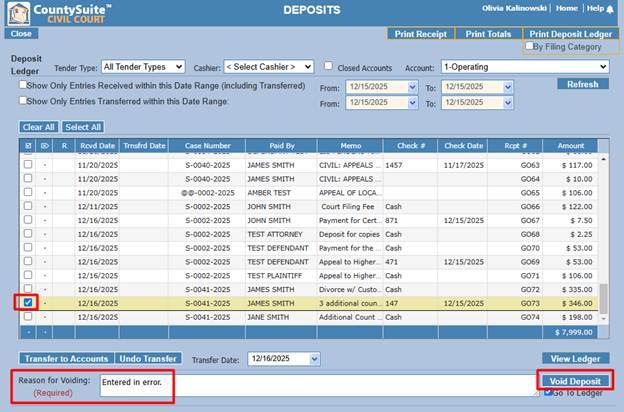
Task: Click Print Deposit Ledger
Action: (x=570, y=34)
